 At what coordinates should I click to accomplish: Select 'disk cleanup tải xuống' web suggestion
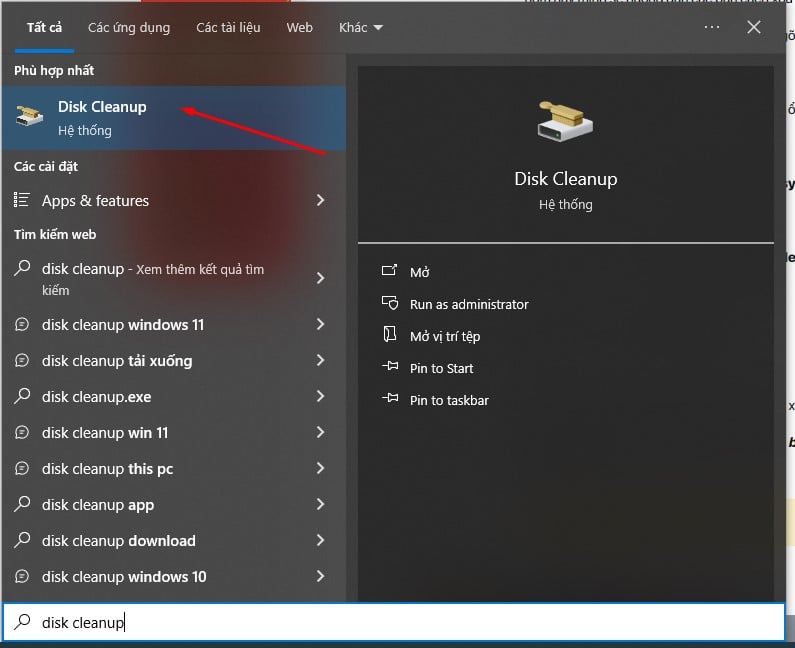[x=117, y=361]
